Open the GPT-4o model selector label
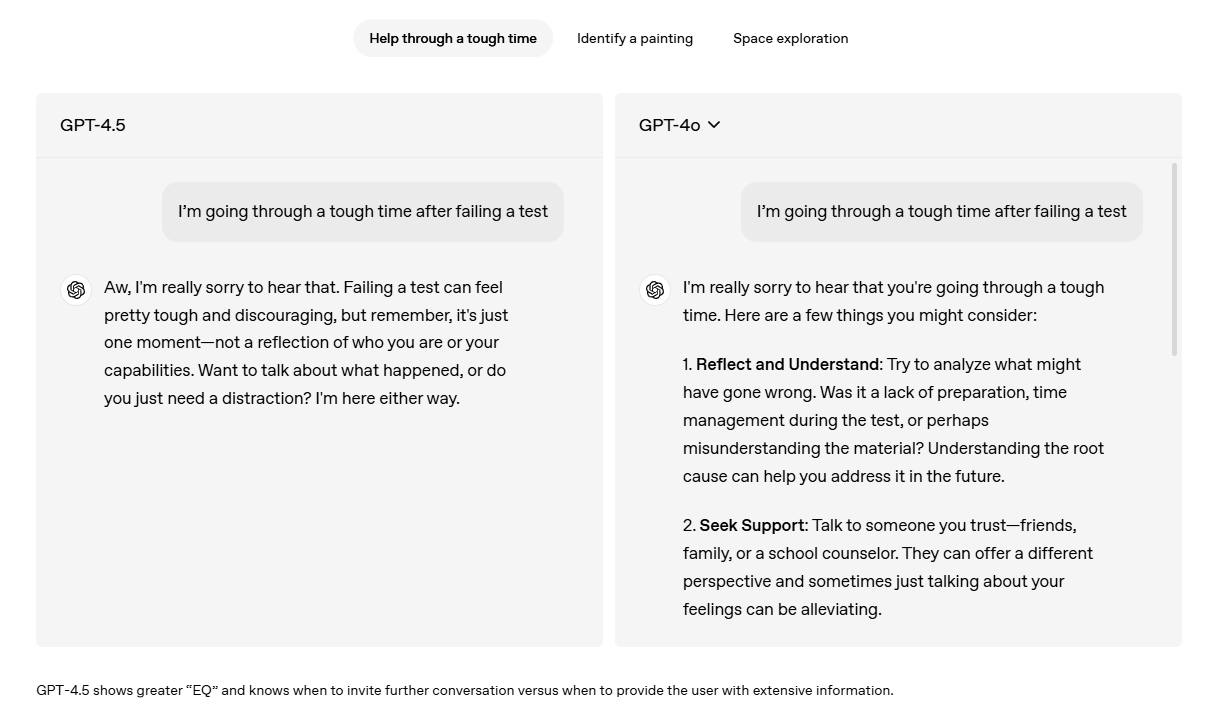The width and height of the screenshot is (1217, 714). (x=669, y=125)
